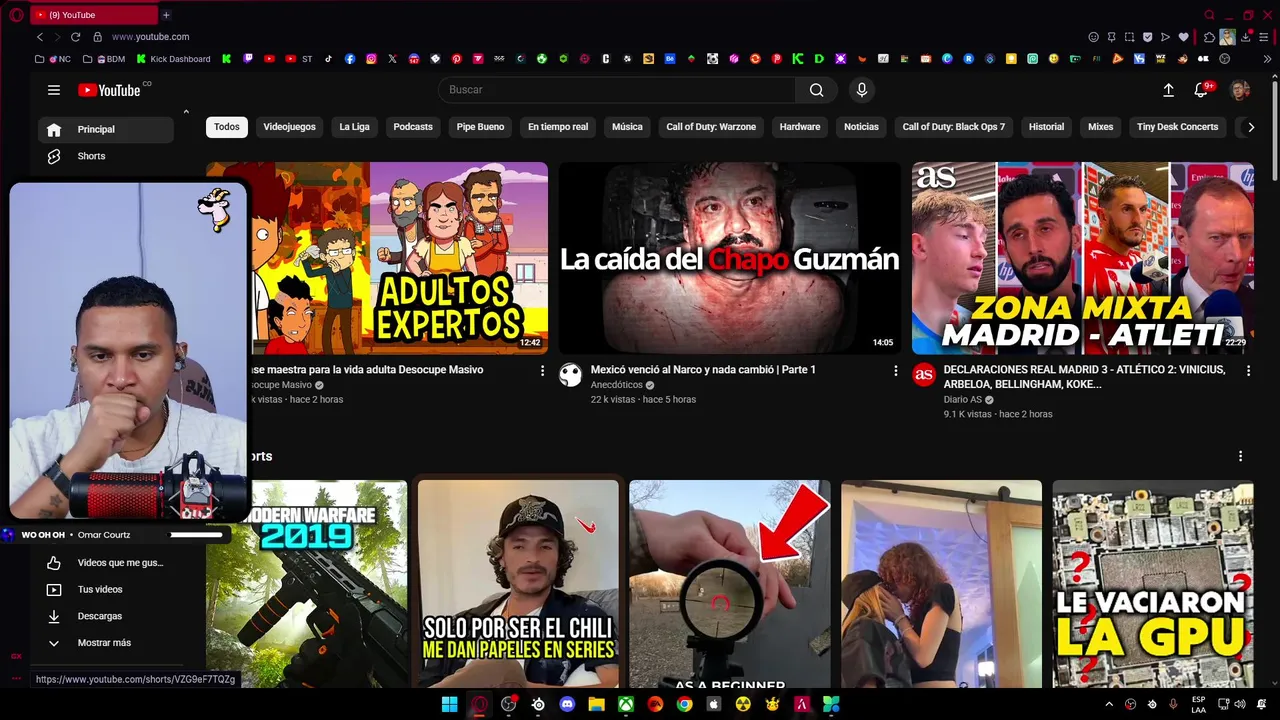Screen dimensions: 1280x720
Task: Collapse the sidebar section with the up chevron
Action: [186, 111]
